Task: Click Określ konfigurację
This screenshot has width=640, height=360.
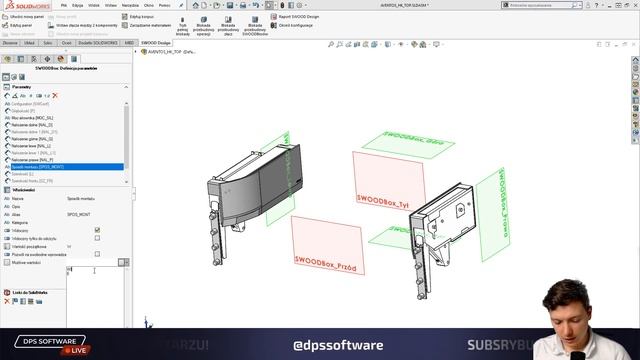Action: pyautogui.click(x=292, y=25)
